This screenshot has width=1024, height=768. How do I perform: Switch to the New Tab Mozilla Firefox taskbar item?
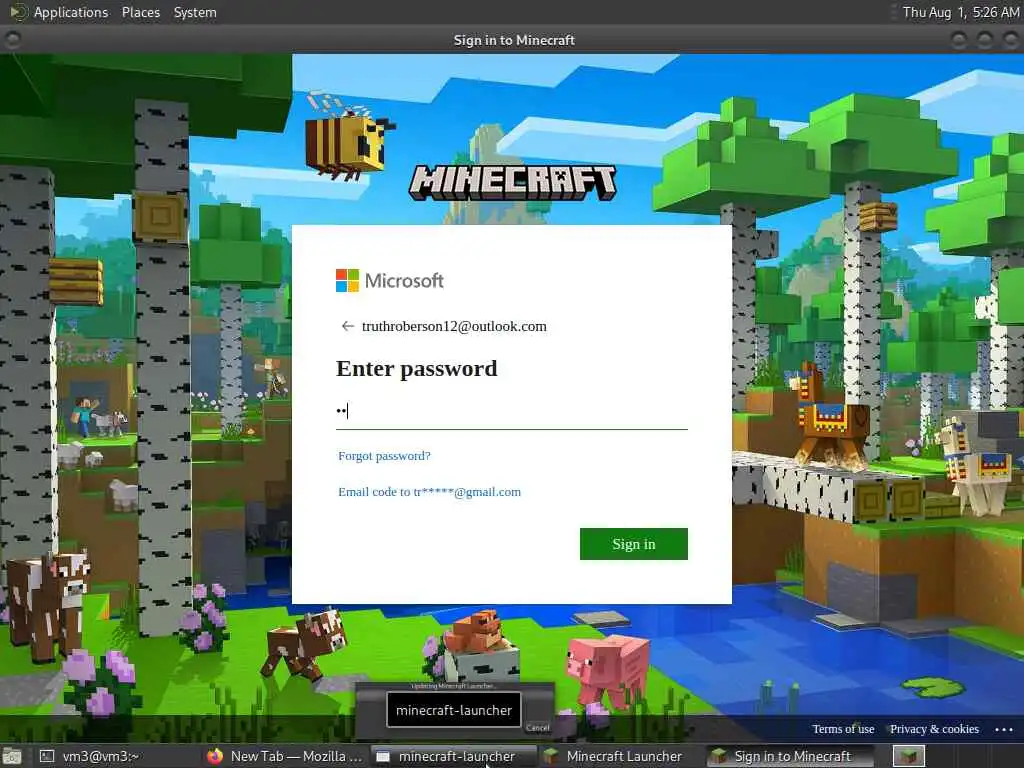tap(285, 756)
